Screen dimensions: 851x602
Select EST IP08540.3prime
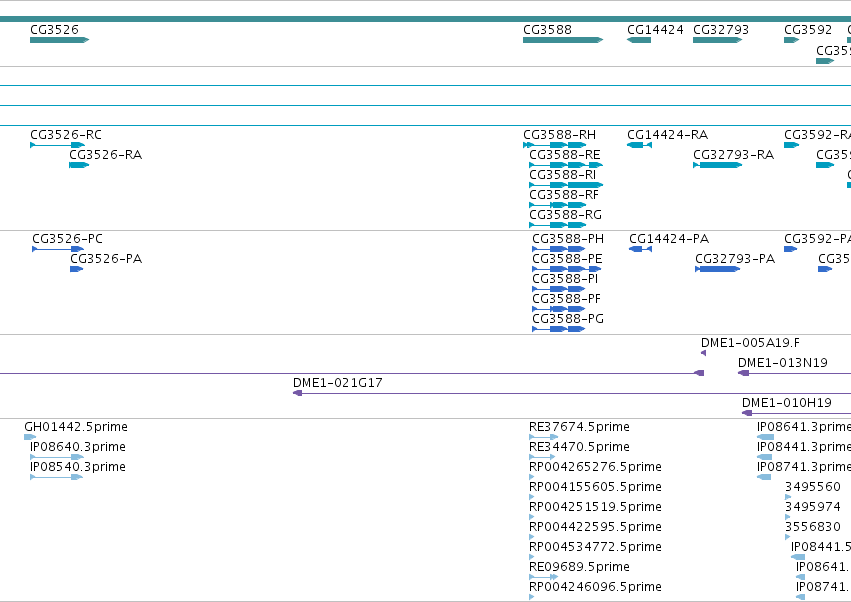[x=56, y=478]
